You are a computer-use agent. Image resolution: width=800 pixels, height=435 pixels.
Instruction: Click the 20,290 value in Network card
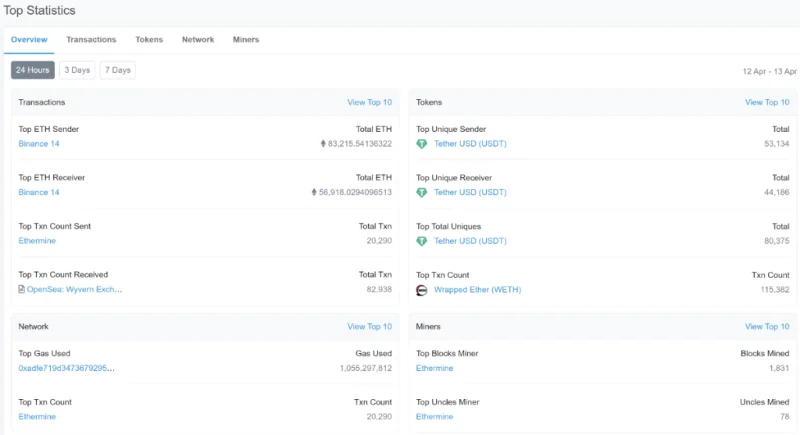pyautogui.click(x=379, y=417)
